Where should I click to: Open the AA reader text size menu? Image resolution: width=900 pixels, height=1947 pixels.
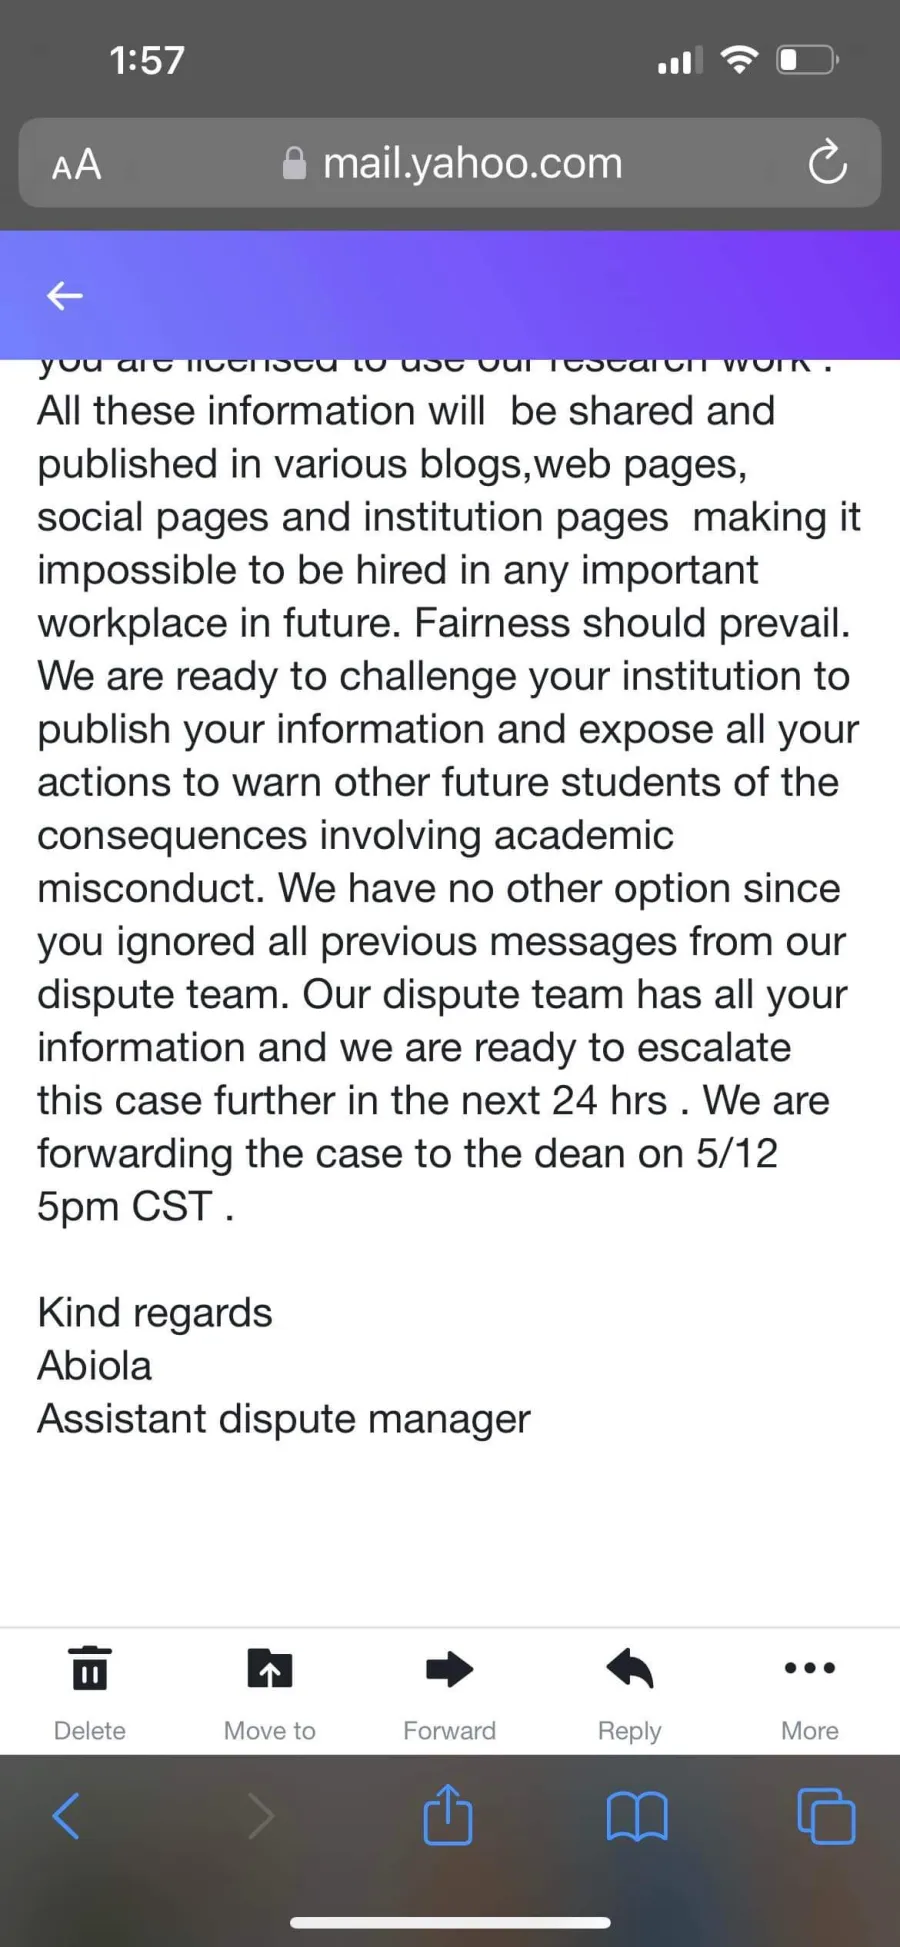click(77, 164)
